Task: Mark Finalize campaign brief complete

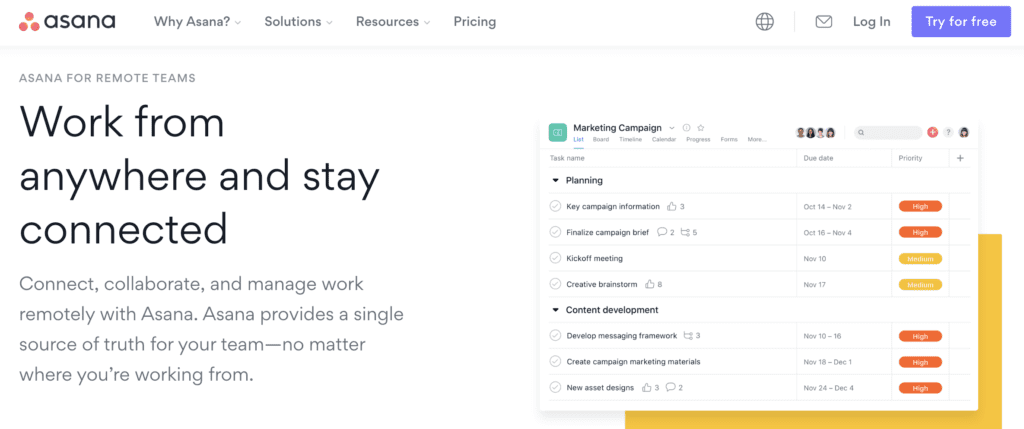Action: (x=555, y=232)
